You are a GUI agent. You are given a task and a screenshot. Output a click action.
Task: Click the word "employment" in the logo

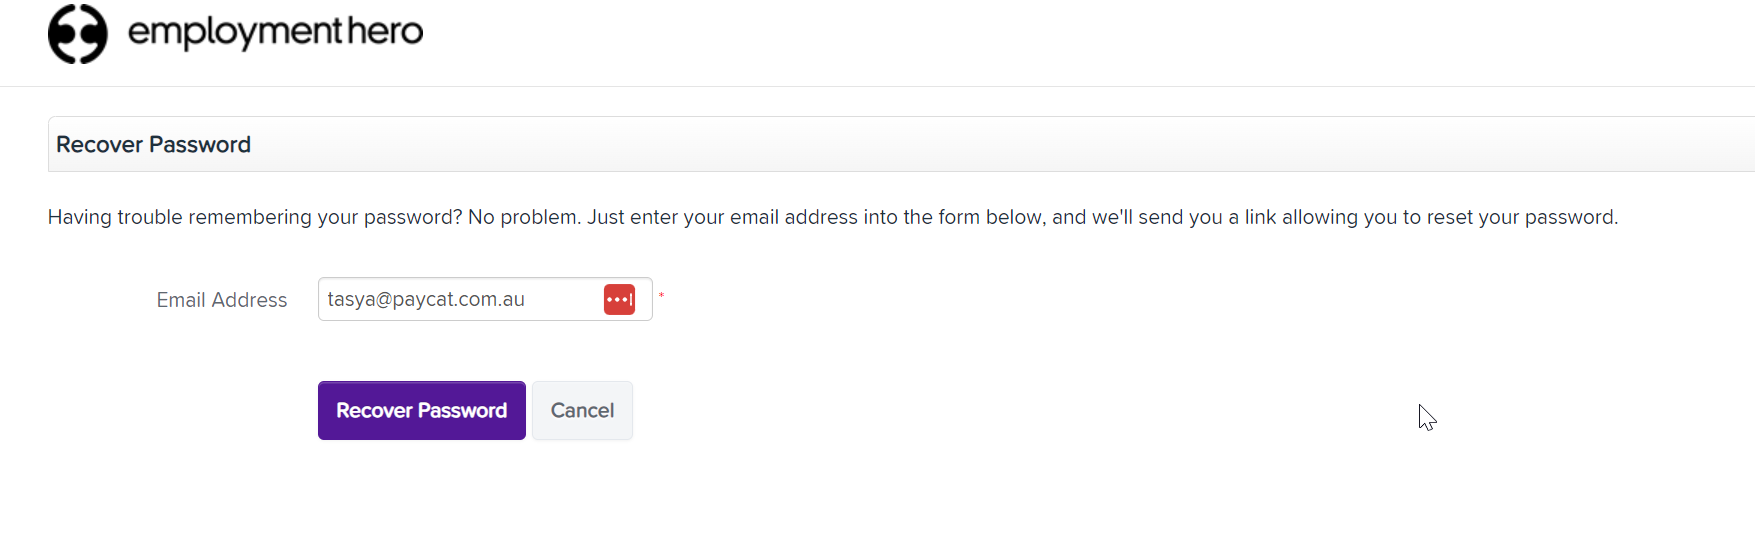[236, 33]
